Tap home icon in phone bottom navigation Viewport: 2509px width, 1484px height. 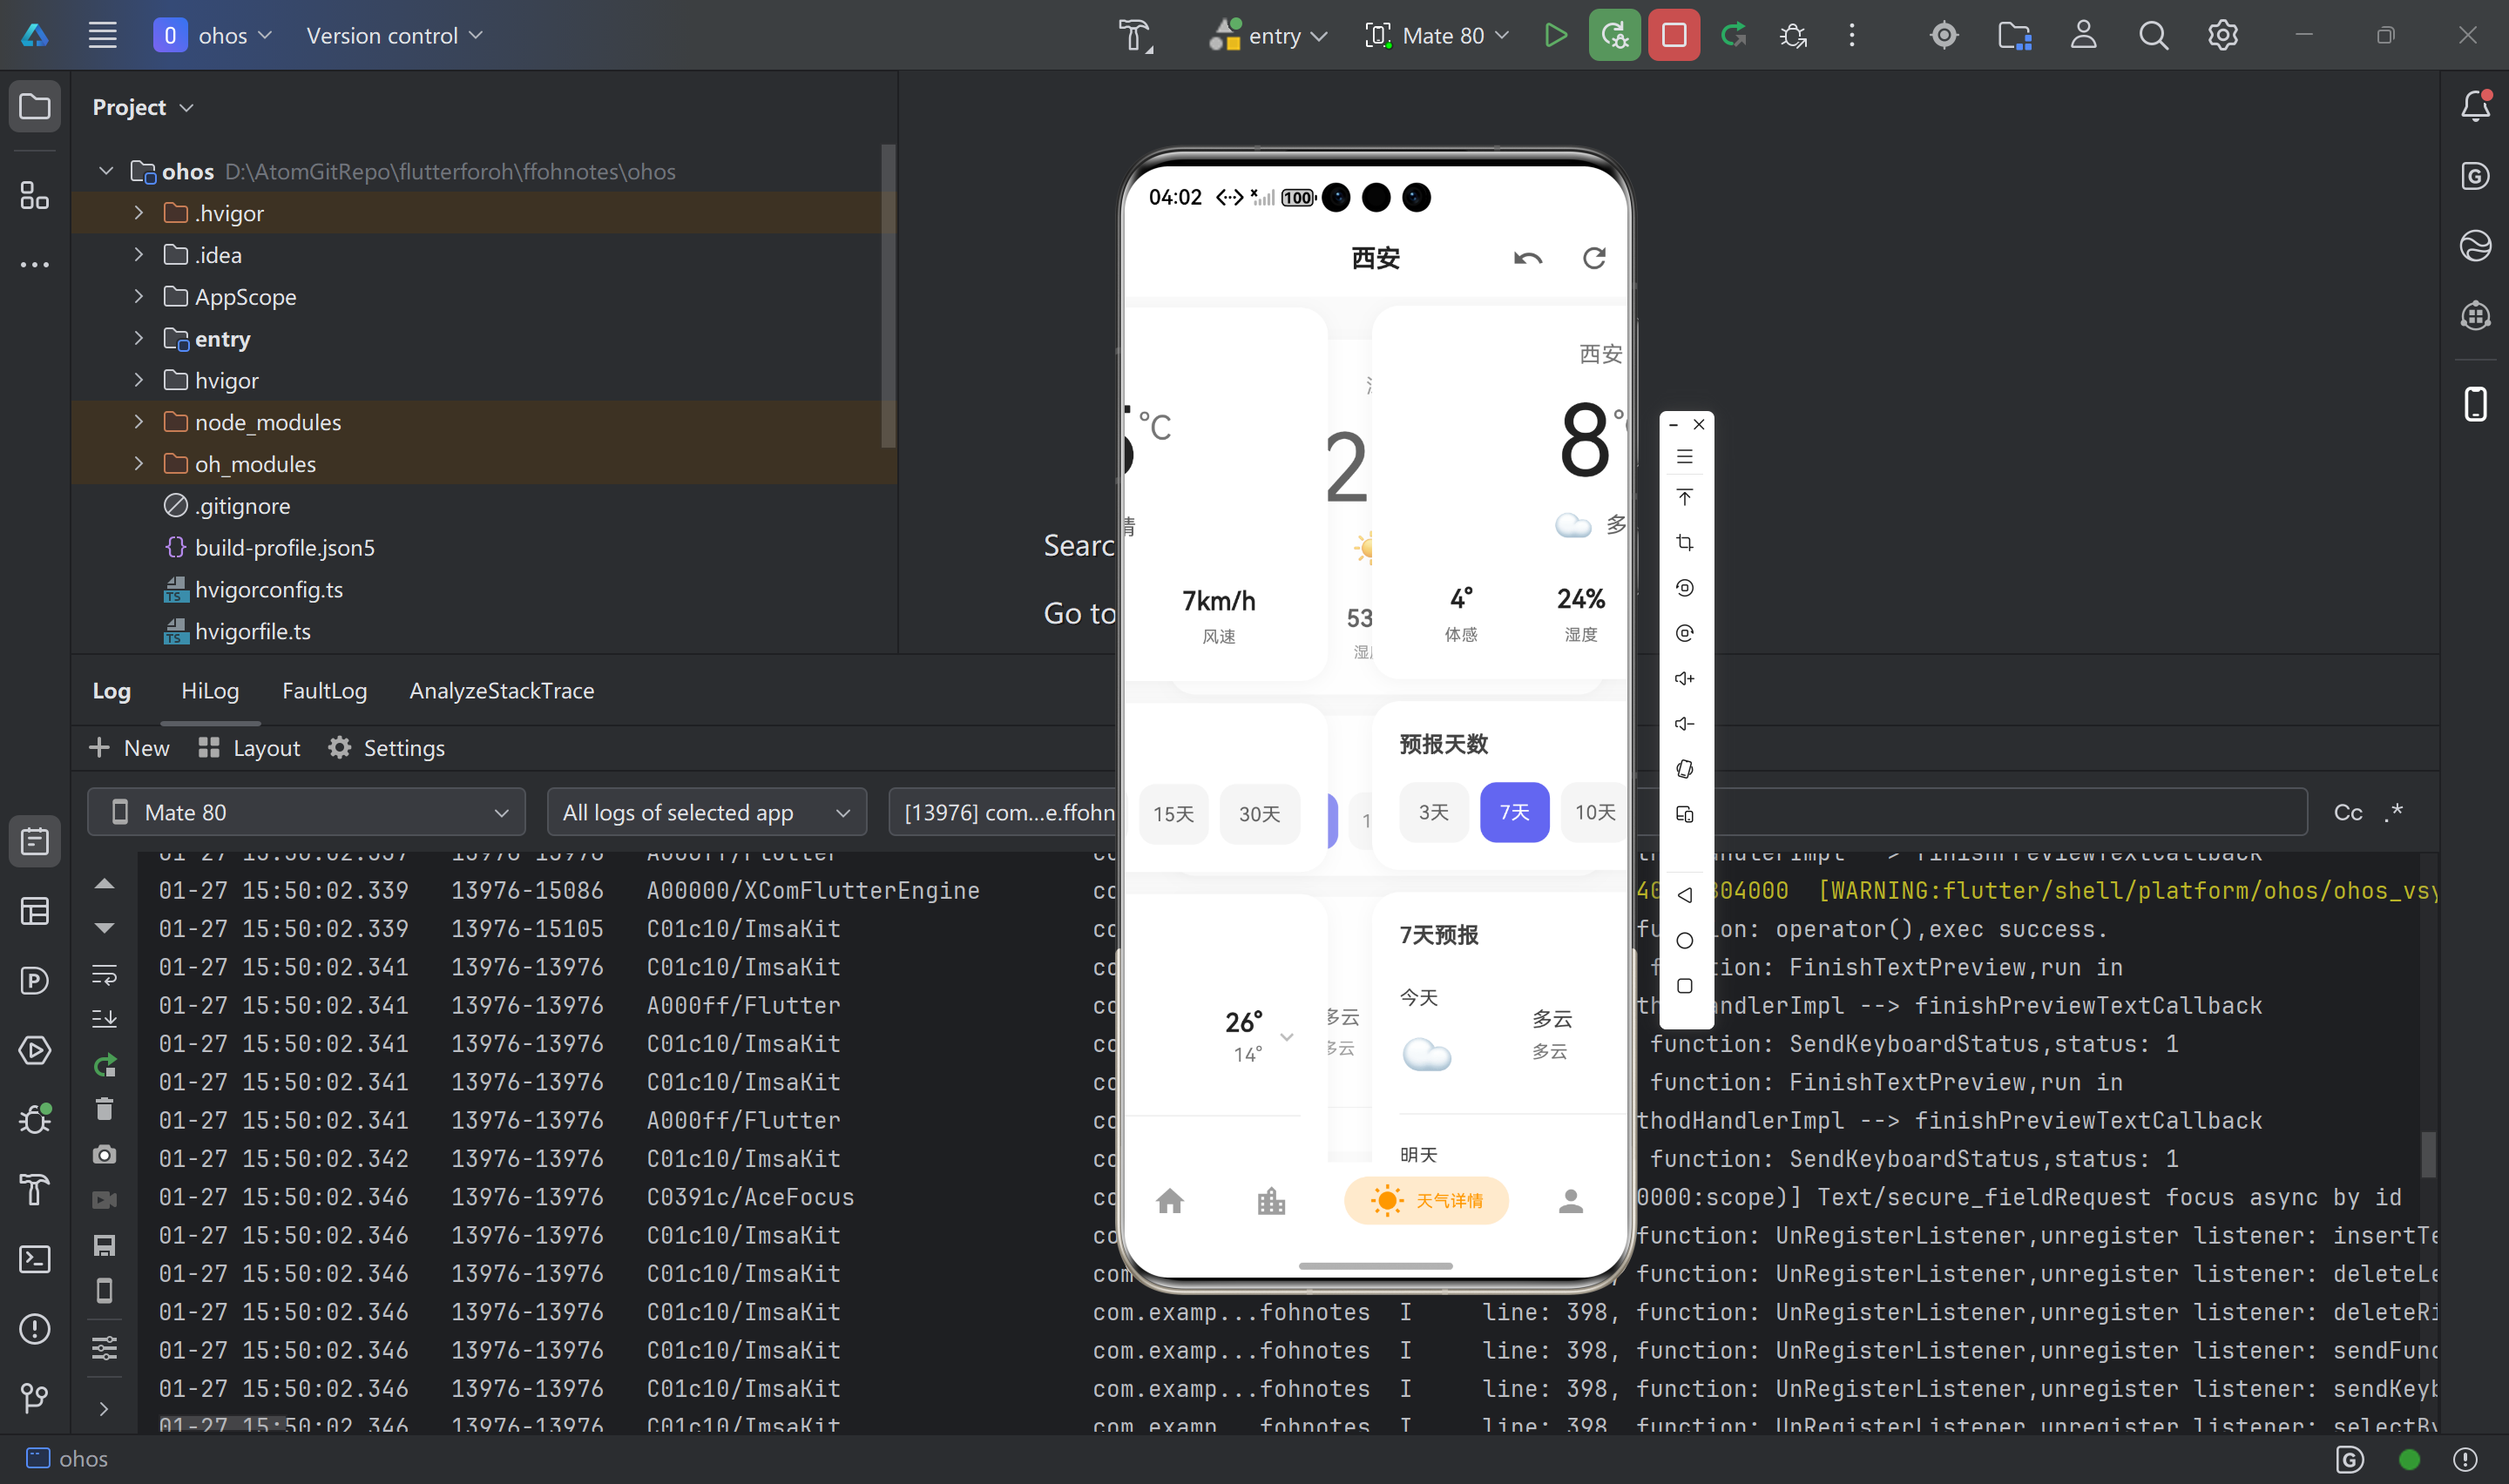pyautogui.click(x=1170, y=1200)
